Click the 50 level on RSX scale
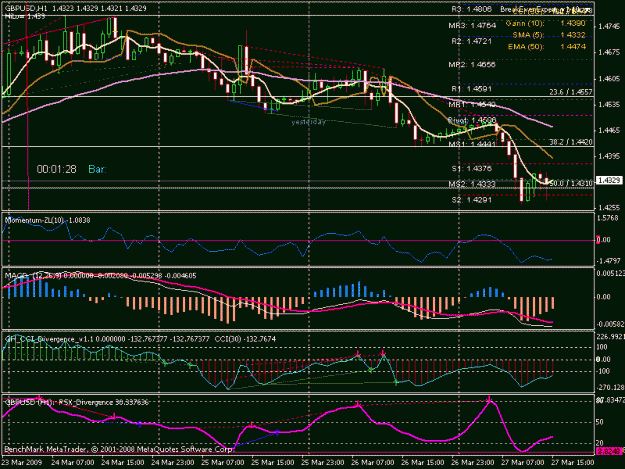This screenshot has height=469, width=625. click(601, 422)
